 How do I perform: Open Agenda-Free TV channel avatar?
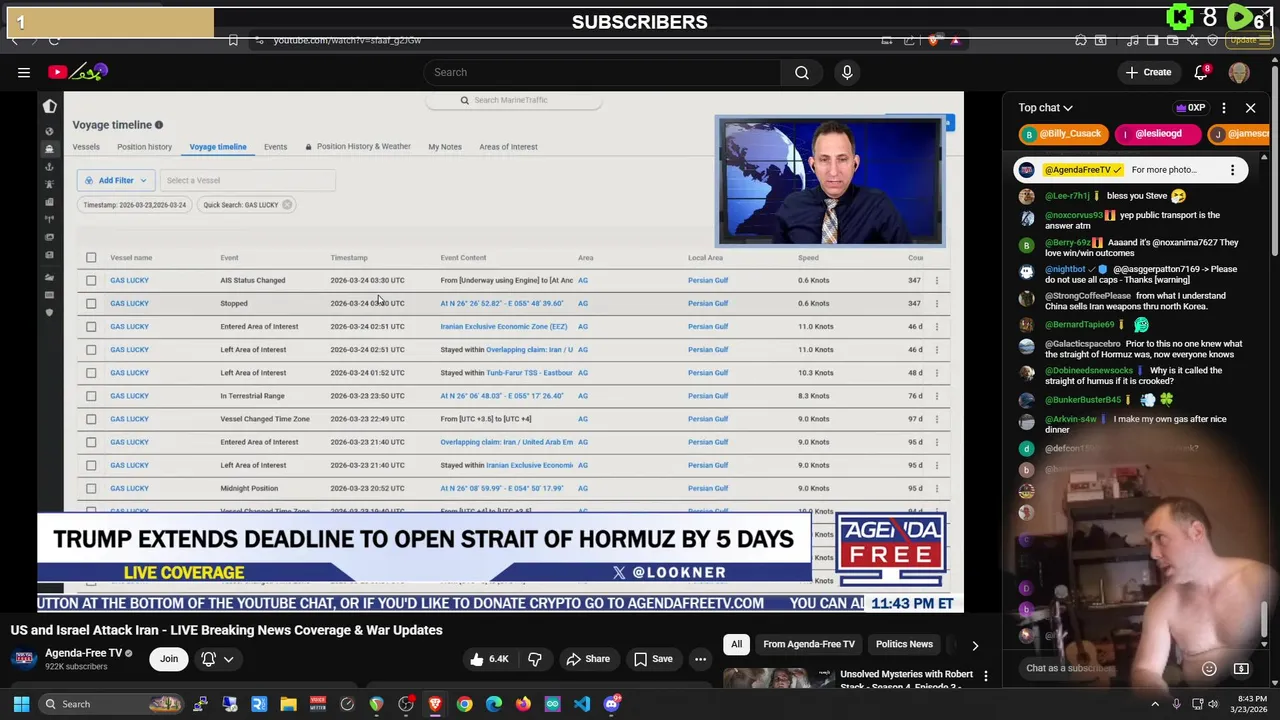[24, 658]
